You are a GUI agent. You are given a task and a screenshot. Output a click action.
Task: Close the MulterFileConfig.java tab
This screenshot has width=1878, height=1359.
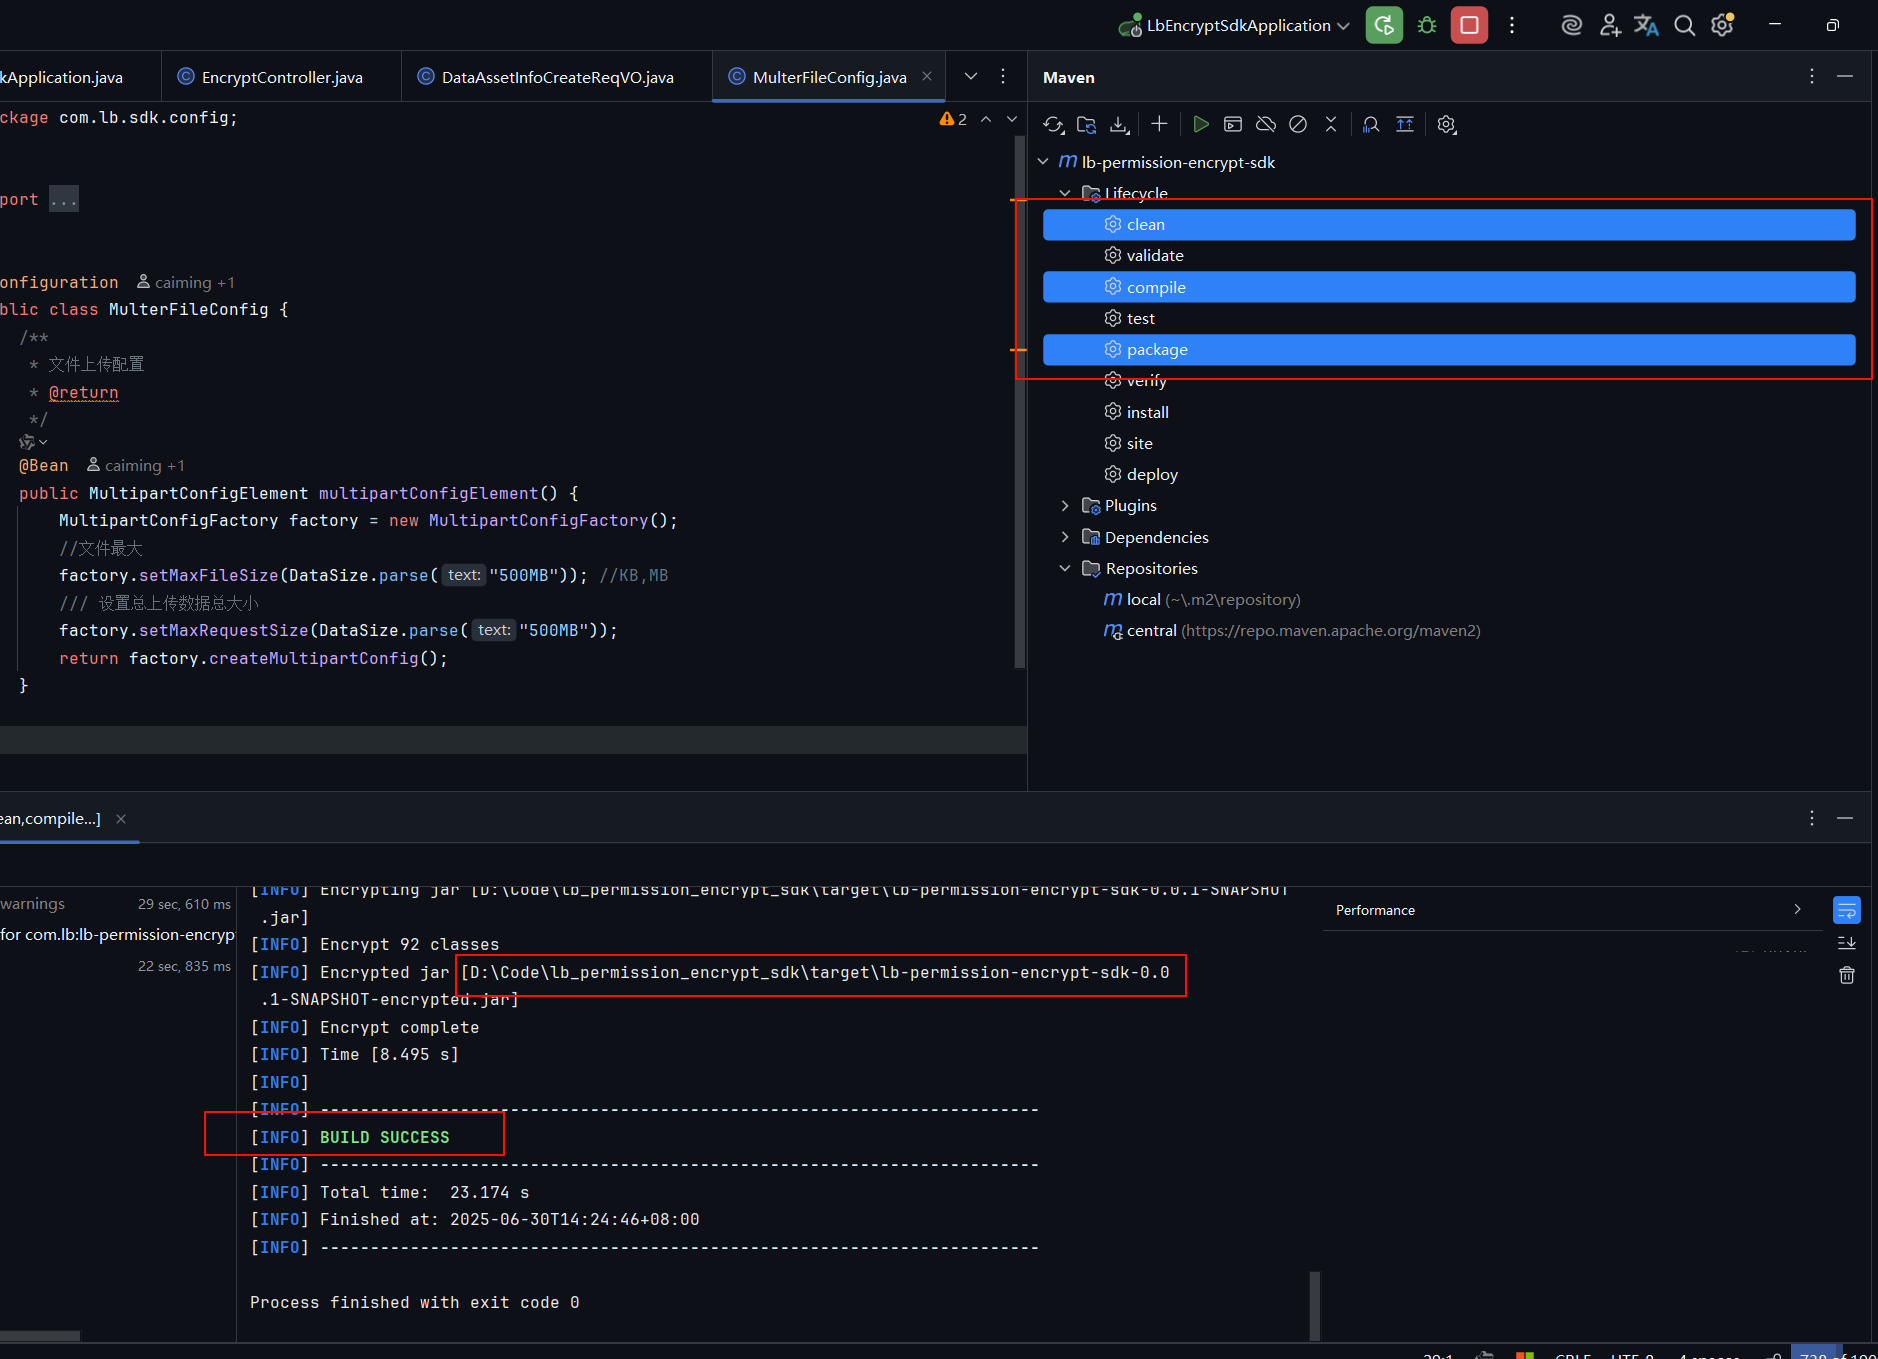(927, 76)
